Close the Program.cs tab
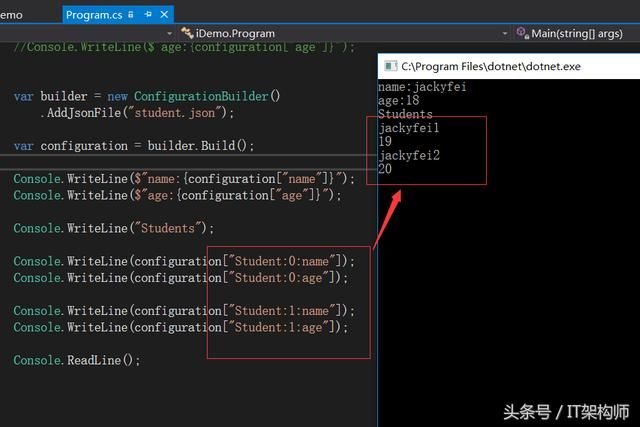The image size is (640, 427). (x=164, y=15)
